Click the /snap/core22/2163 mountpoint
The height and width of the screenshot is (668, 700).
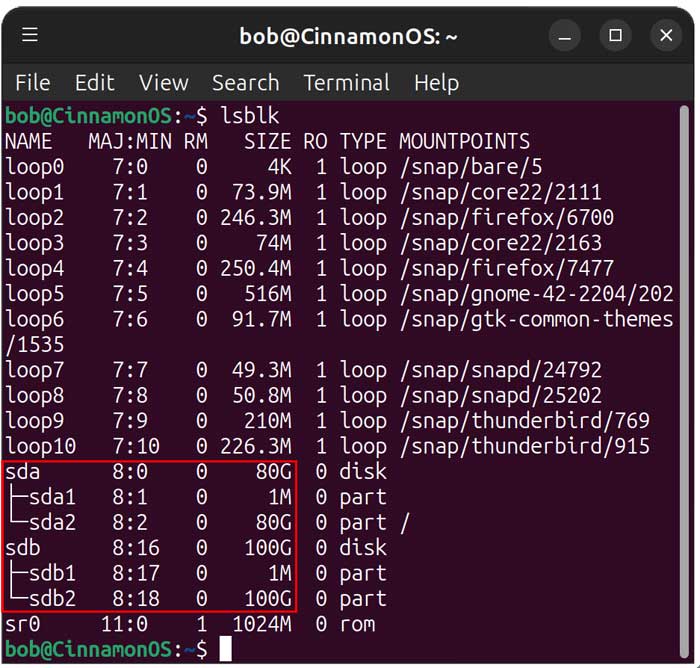pyautogui.click(x=501, y=243)
